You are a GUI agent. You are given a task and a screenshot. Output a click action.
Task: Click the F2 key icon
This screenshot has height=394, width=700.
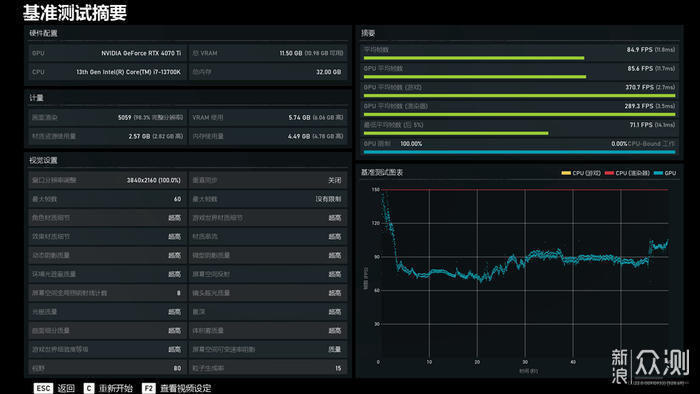(x=149, y=388)
